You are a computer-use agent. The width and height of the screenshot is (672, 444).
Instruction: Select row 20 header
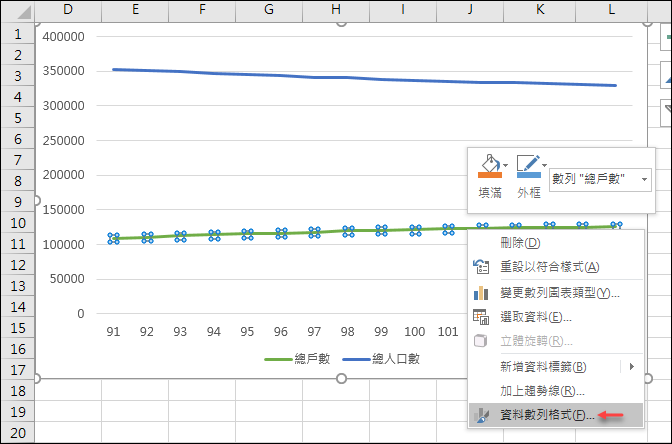point(18,433)
